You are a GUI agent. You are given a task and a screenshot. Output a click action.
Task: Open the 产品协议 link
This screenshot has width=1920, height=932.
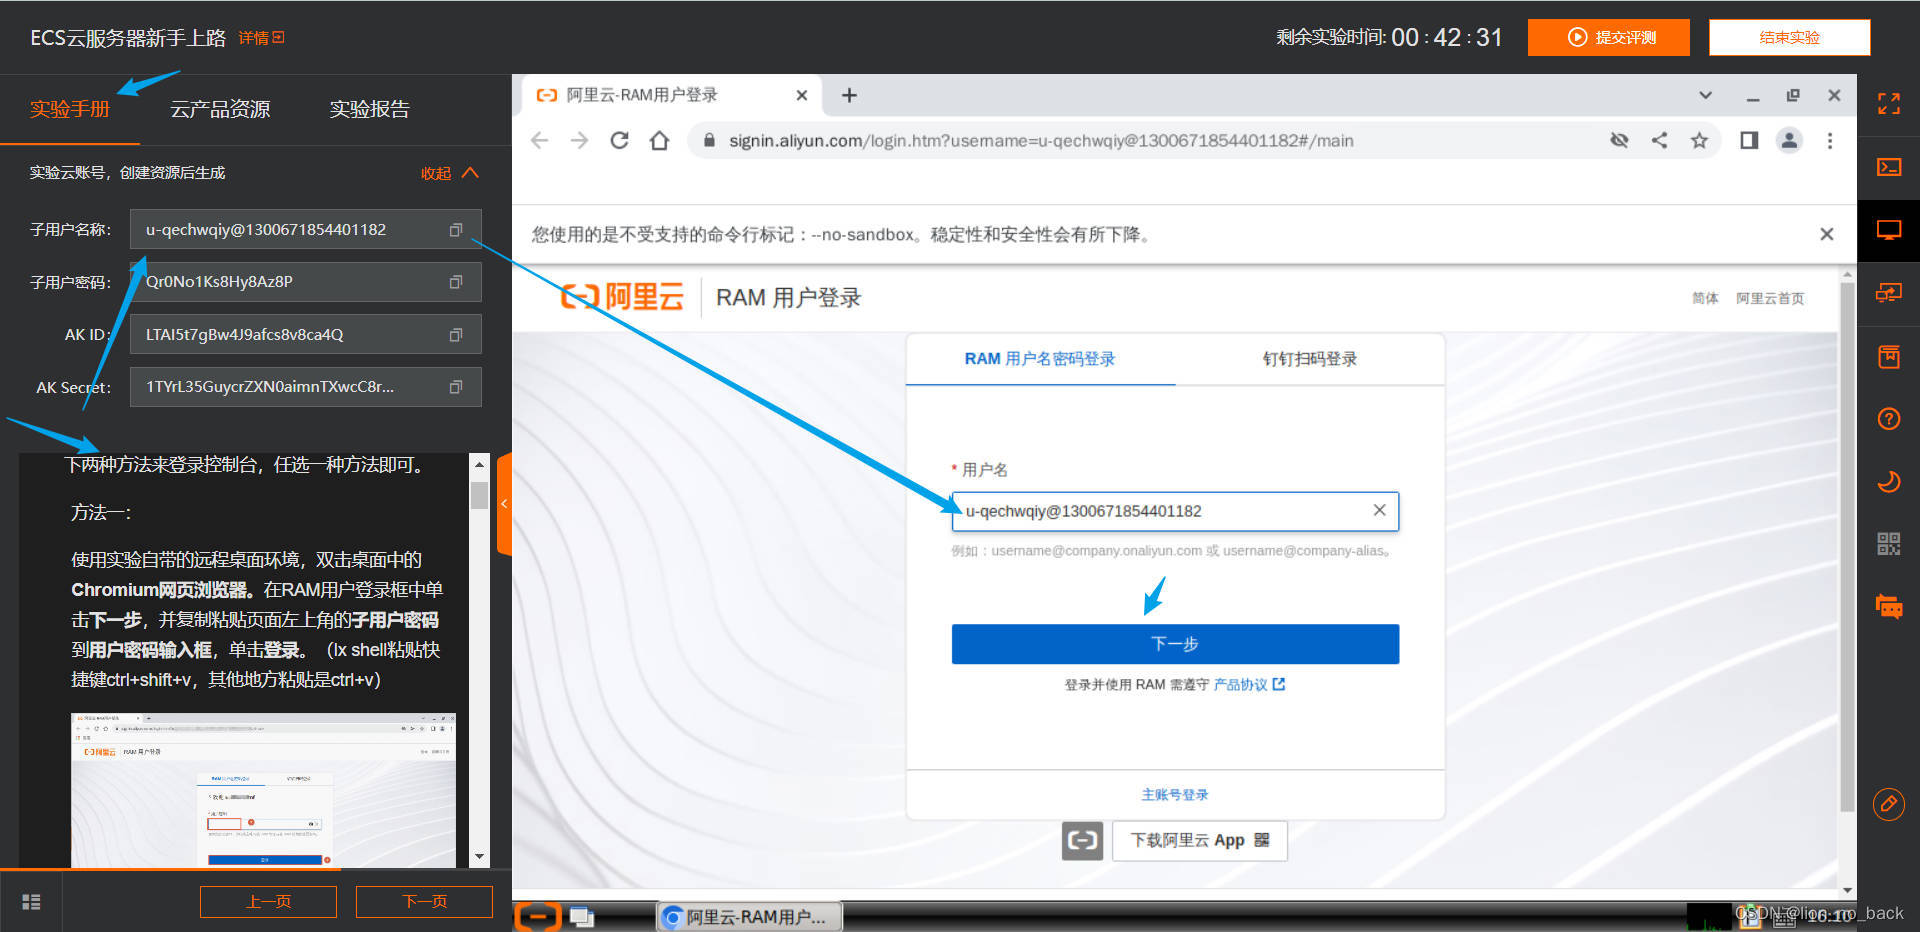[1249, 684]
